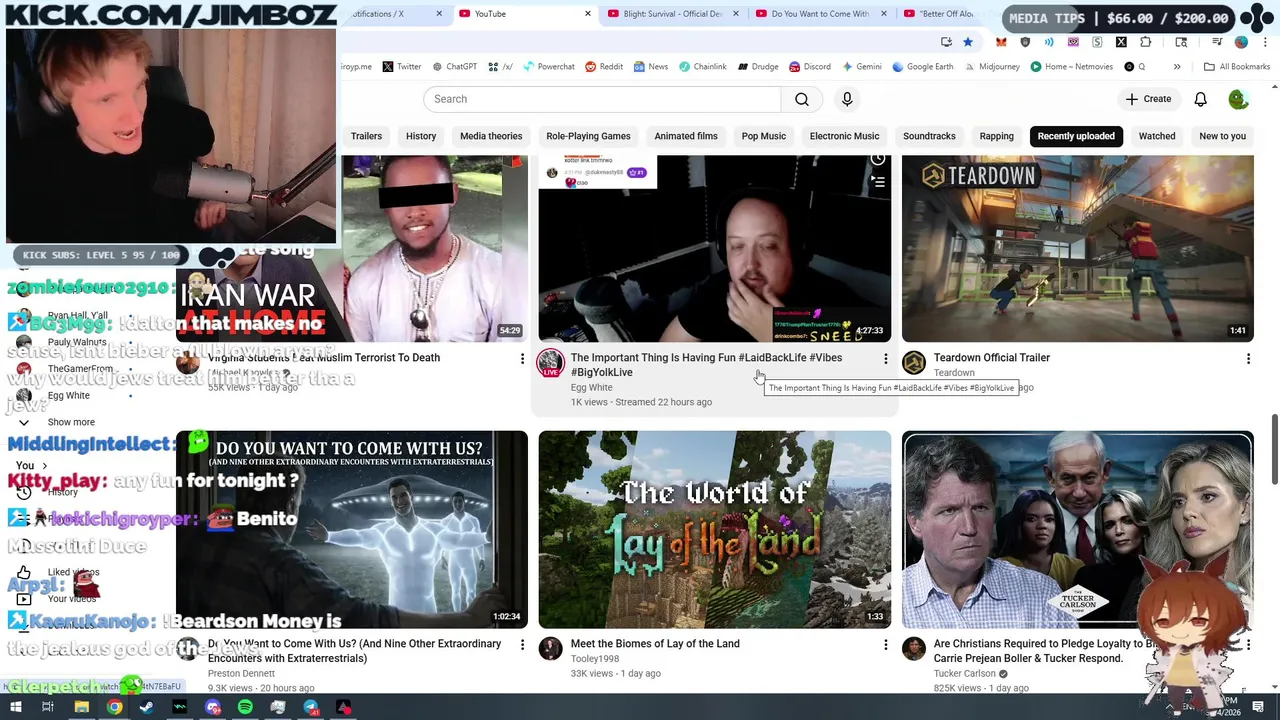Click the magnifier search button
Viewport: 1280px width, 720px height.
[802, 99]
